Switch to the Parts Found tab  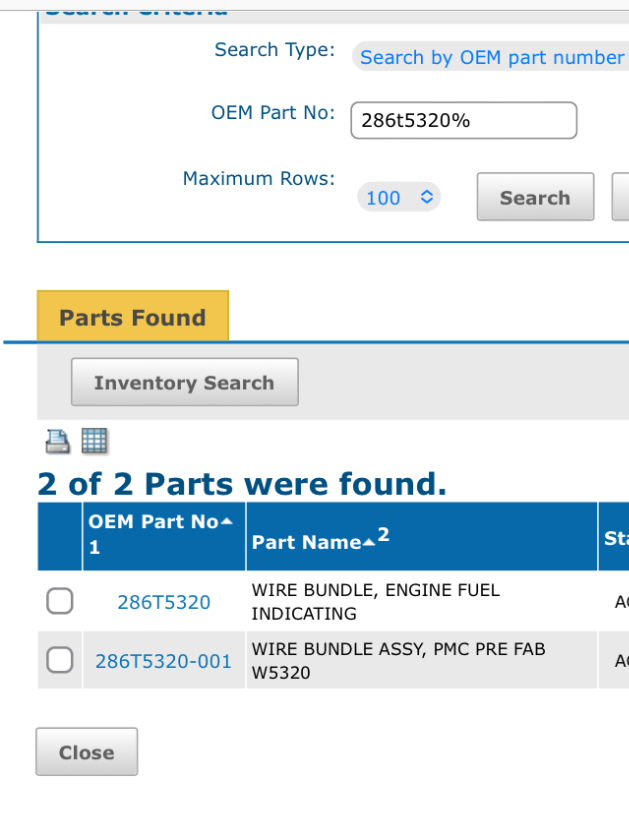tap(133, 318)
